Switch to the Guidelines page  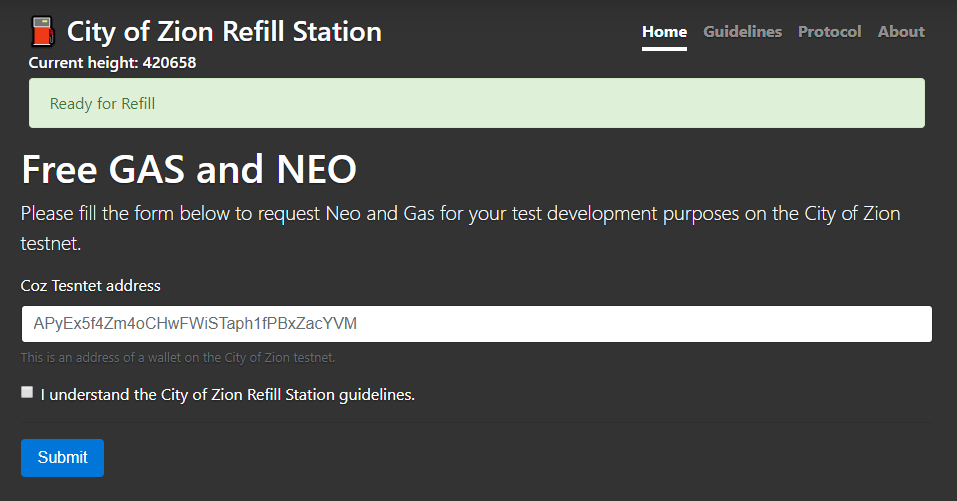point(742,32)
